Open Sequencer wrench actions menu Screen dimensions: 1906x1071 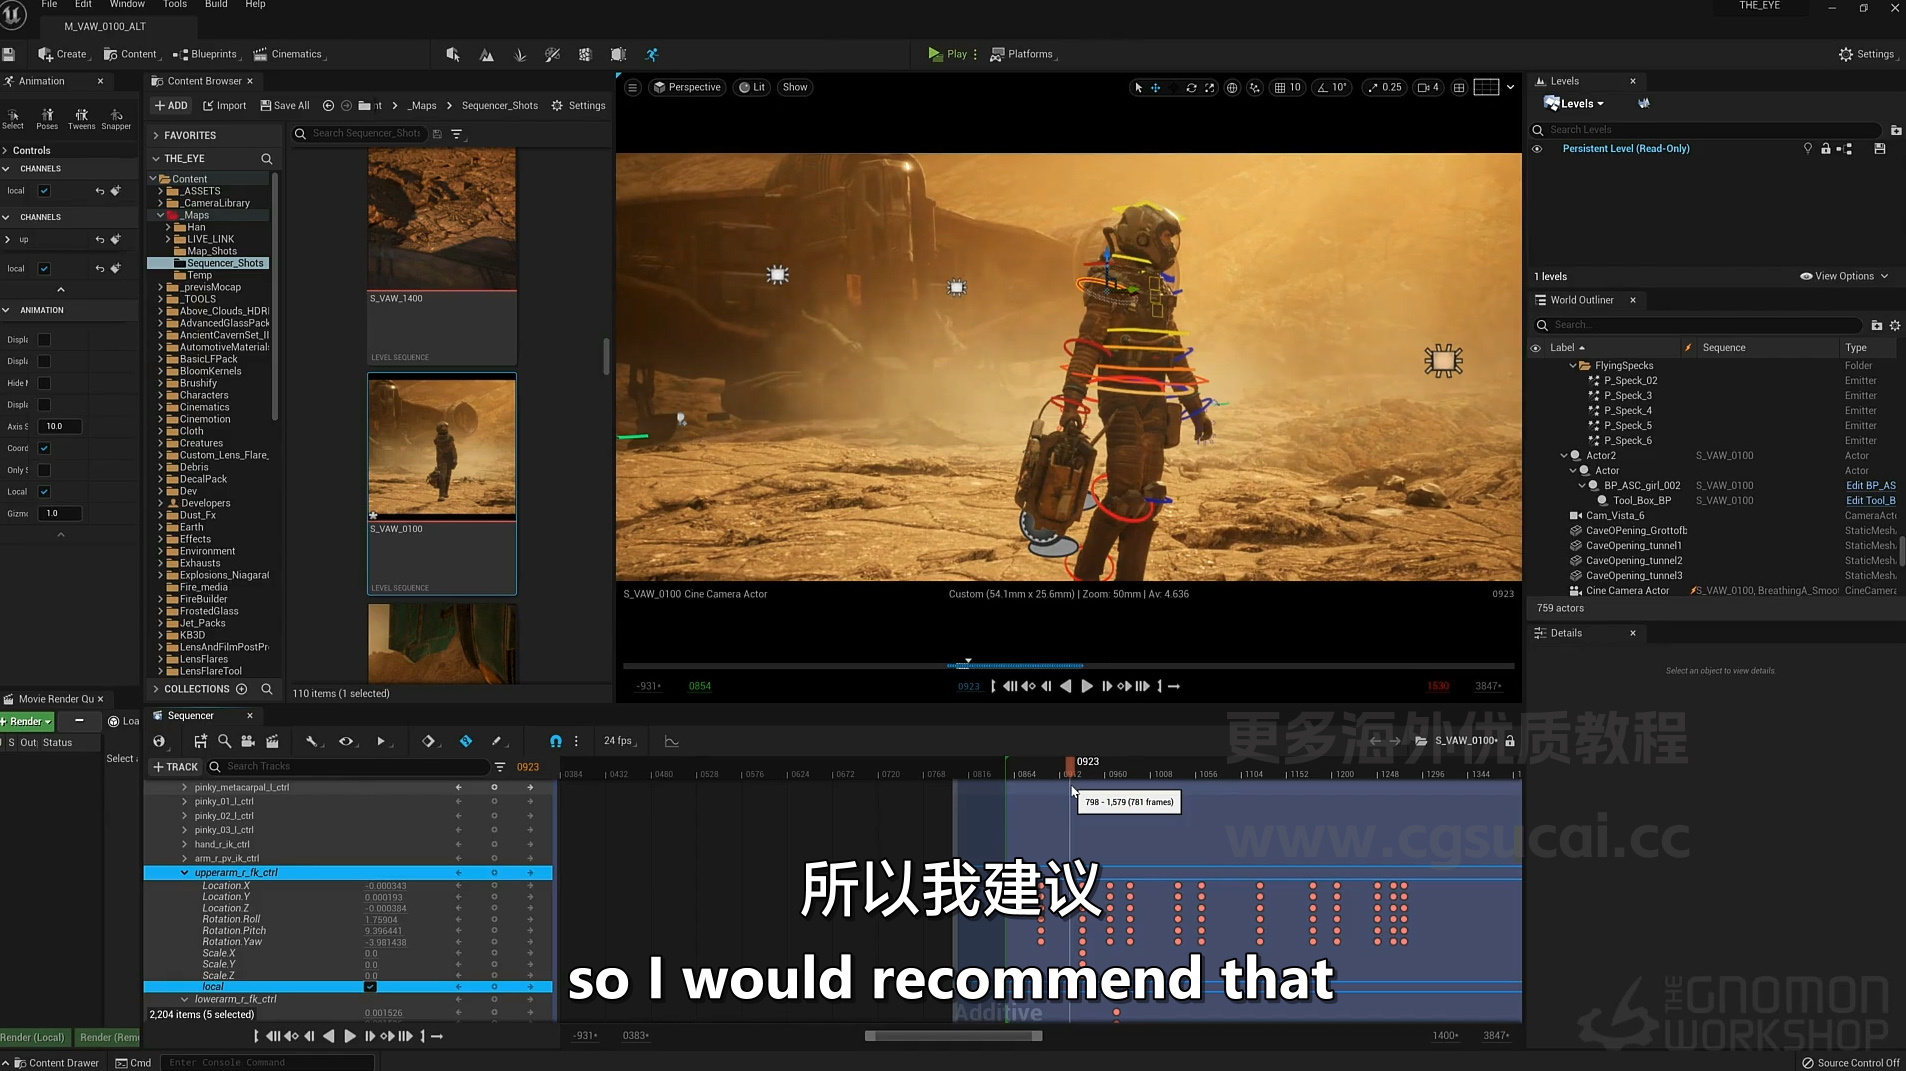(x=313, y=741)
